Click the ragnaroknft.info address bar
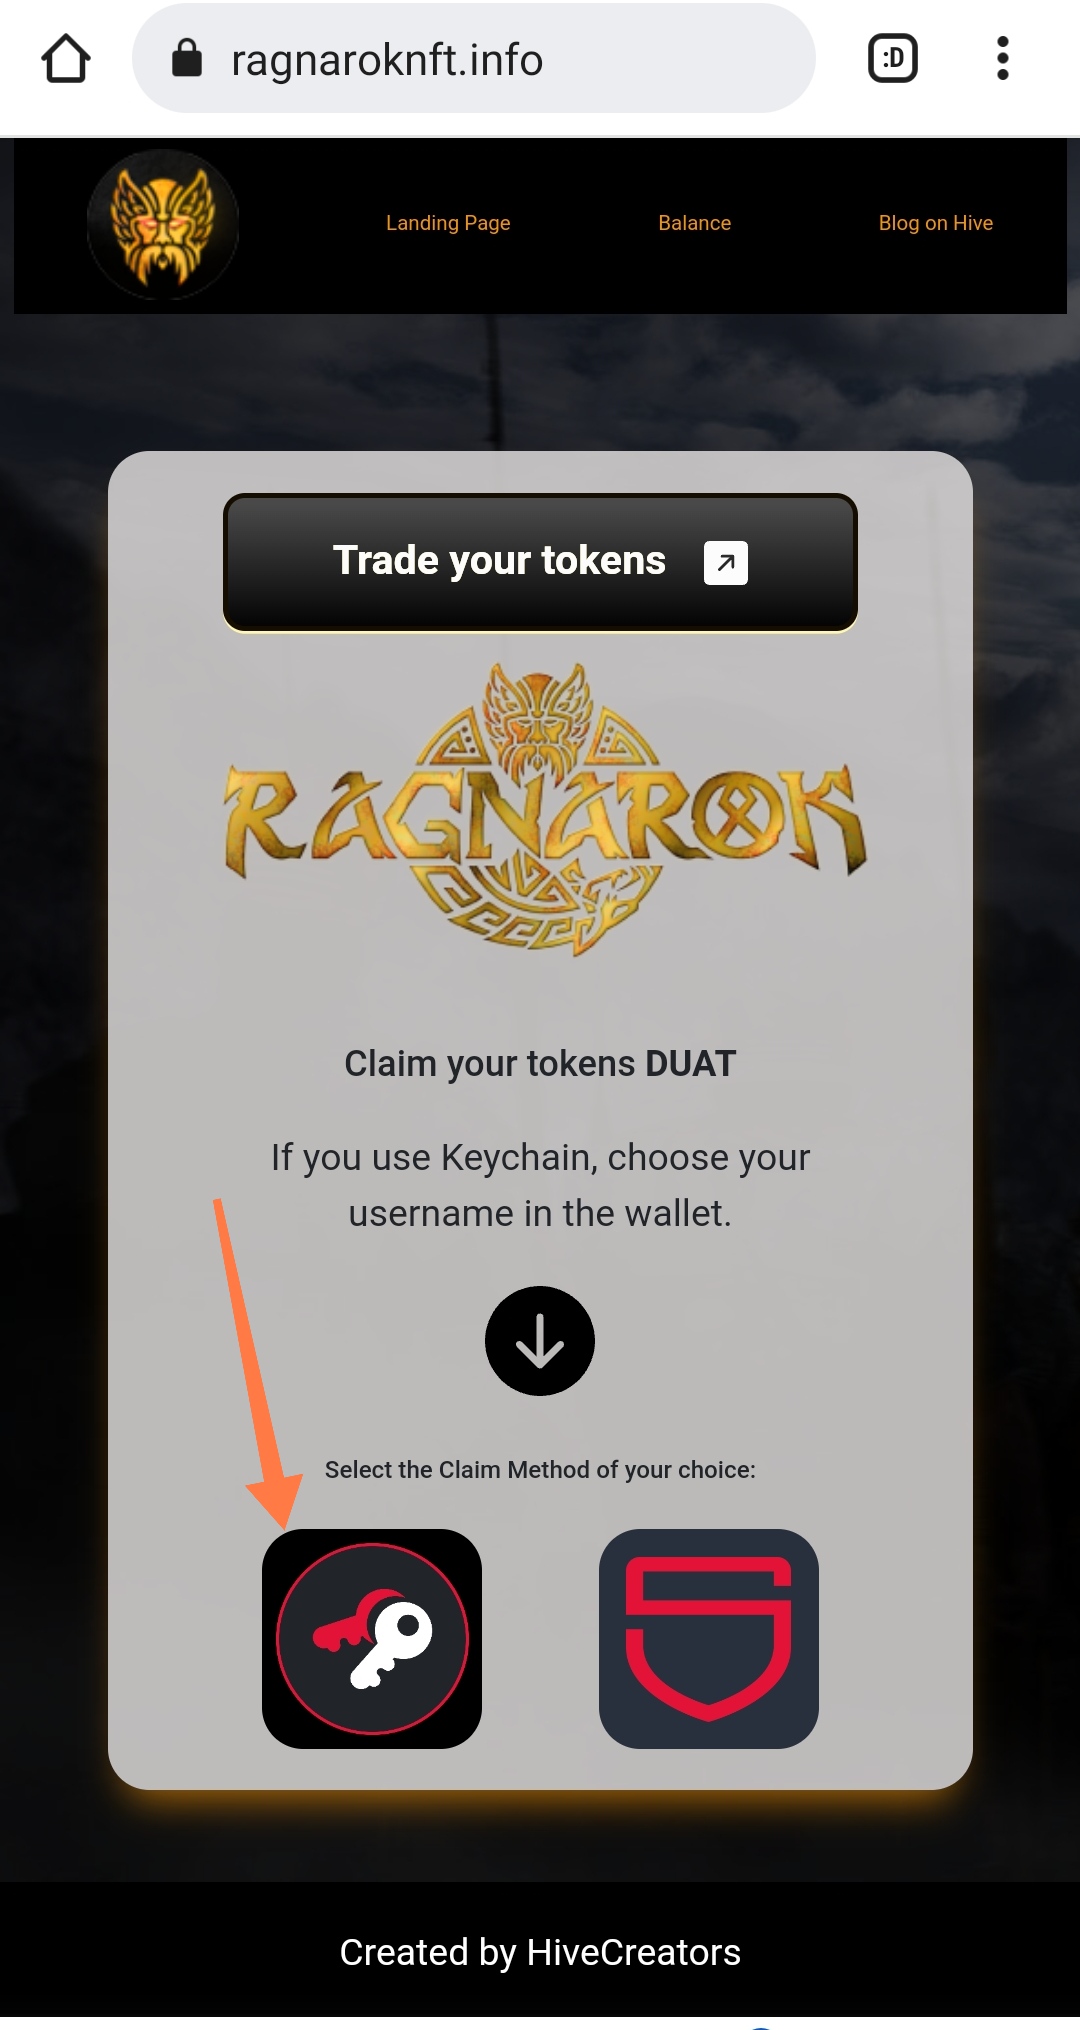Image resolution: width=1080 pixels, height=2030 pixels. click(x=473, y=58)
